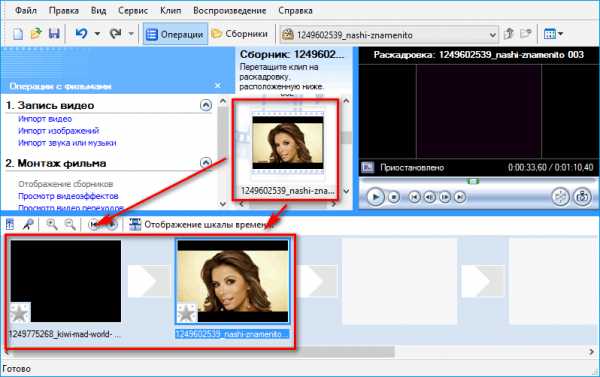Viewport: 600px width, 377px height.
Task: Select the black kiwi-mad-world clip thumbnail
Action: [65, 281]
